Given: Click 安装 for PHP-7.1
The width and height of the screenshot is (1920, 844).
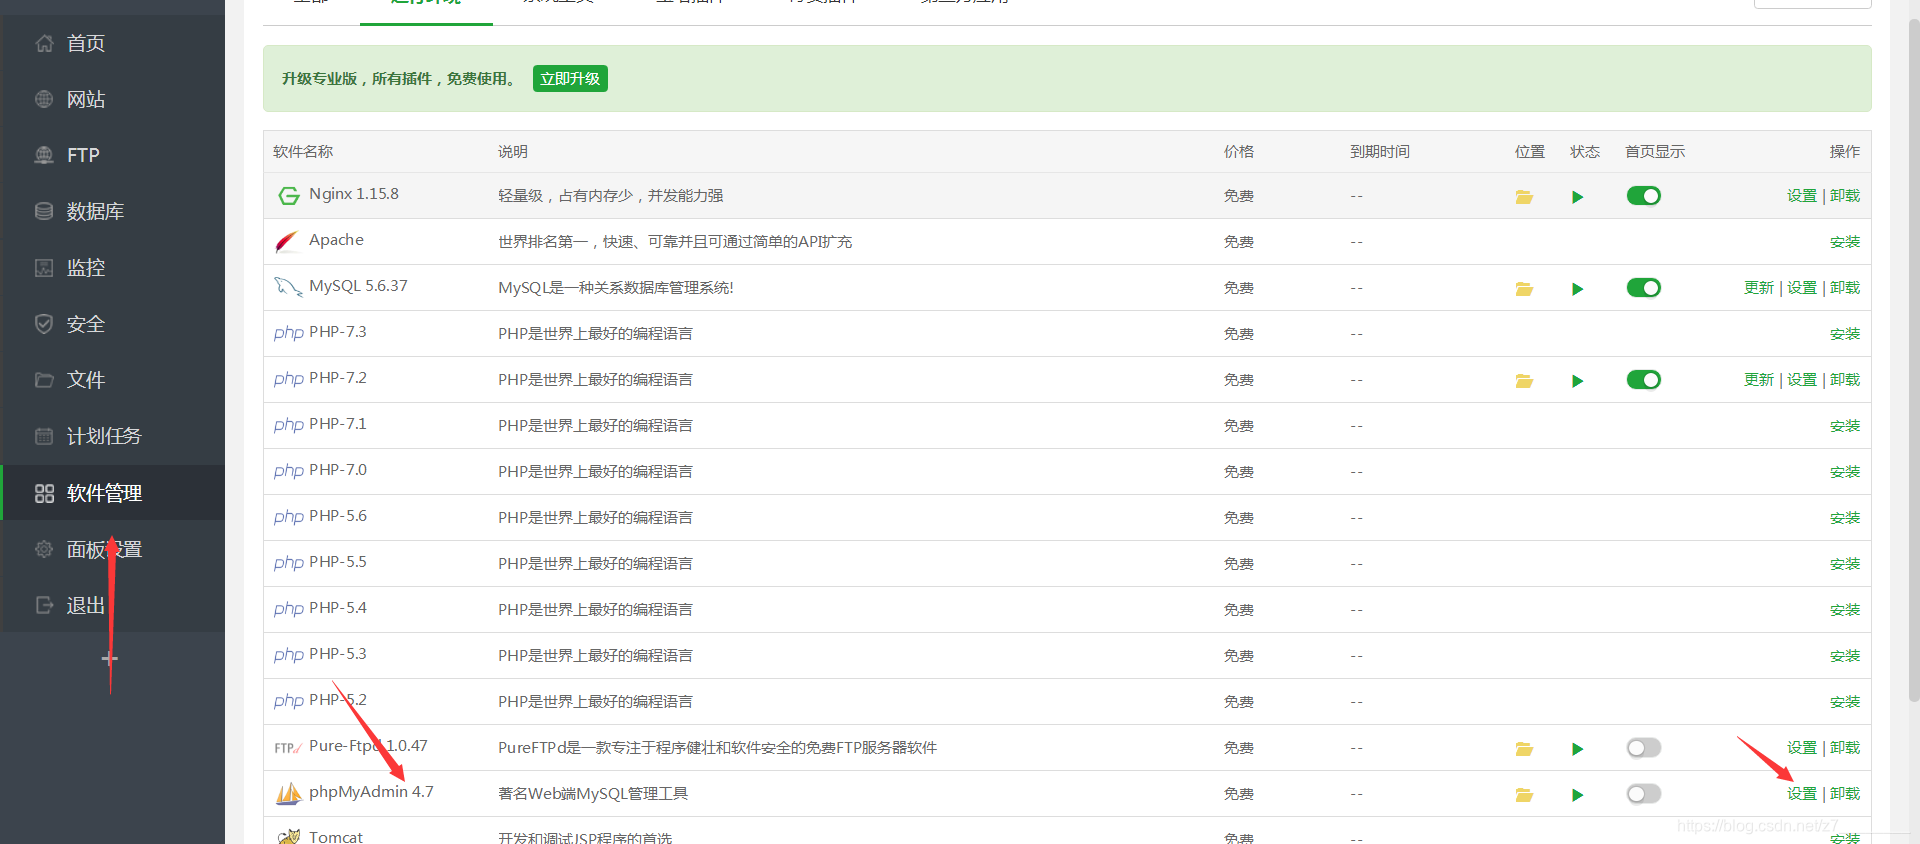Looking at the screenshot, I should (x=1845, y=426).
